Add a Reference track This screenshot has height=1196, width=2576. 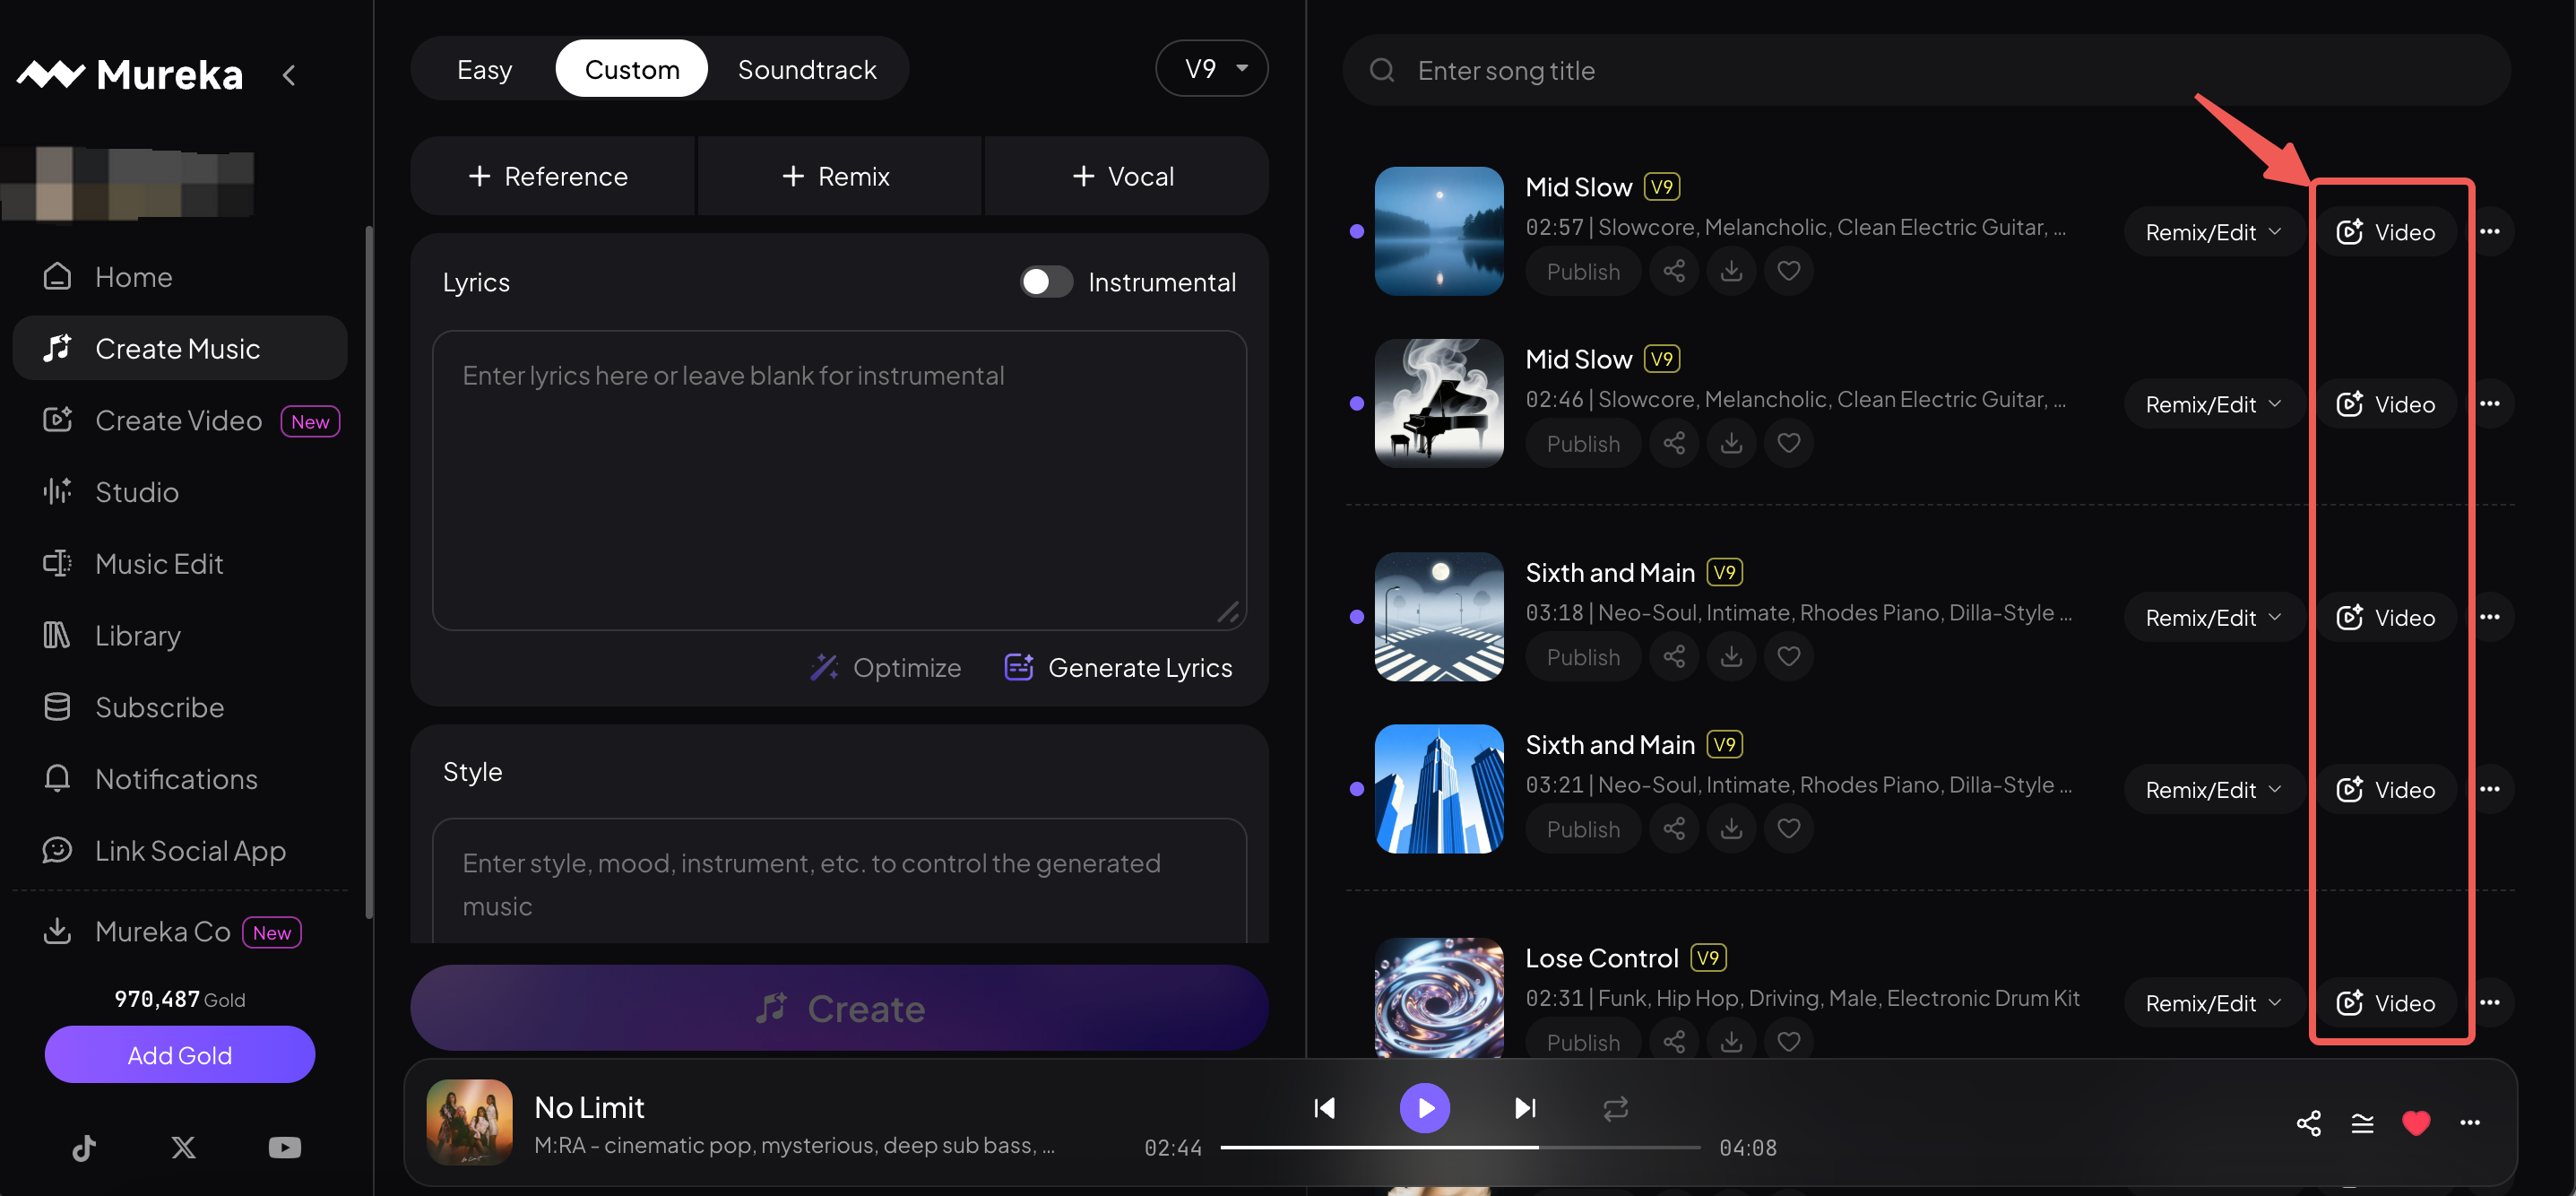pos(551,176)
